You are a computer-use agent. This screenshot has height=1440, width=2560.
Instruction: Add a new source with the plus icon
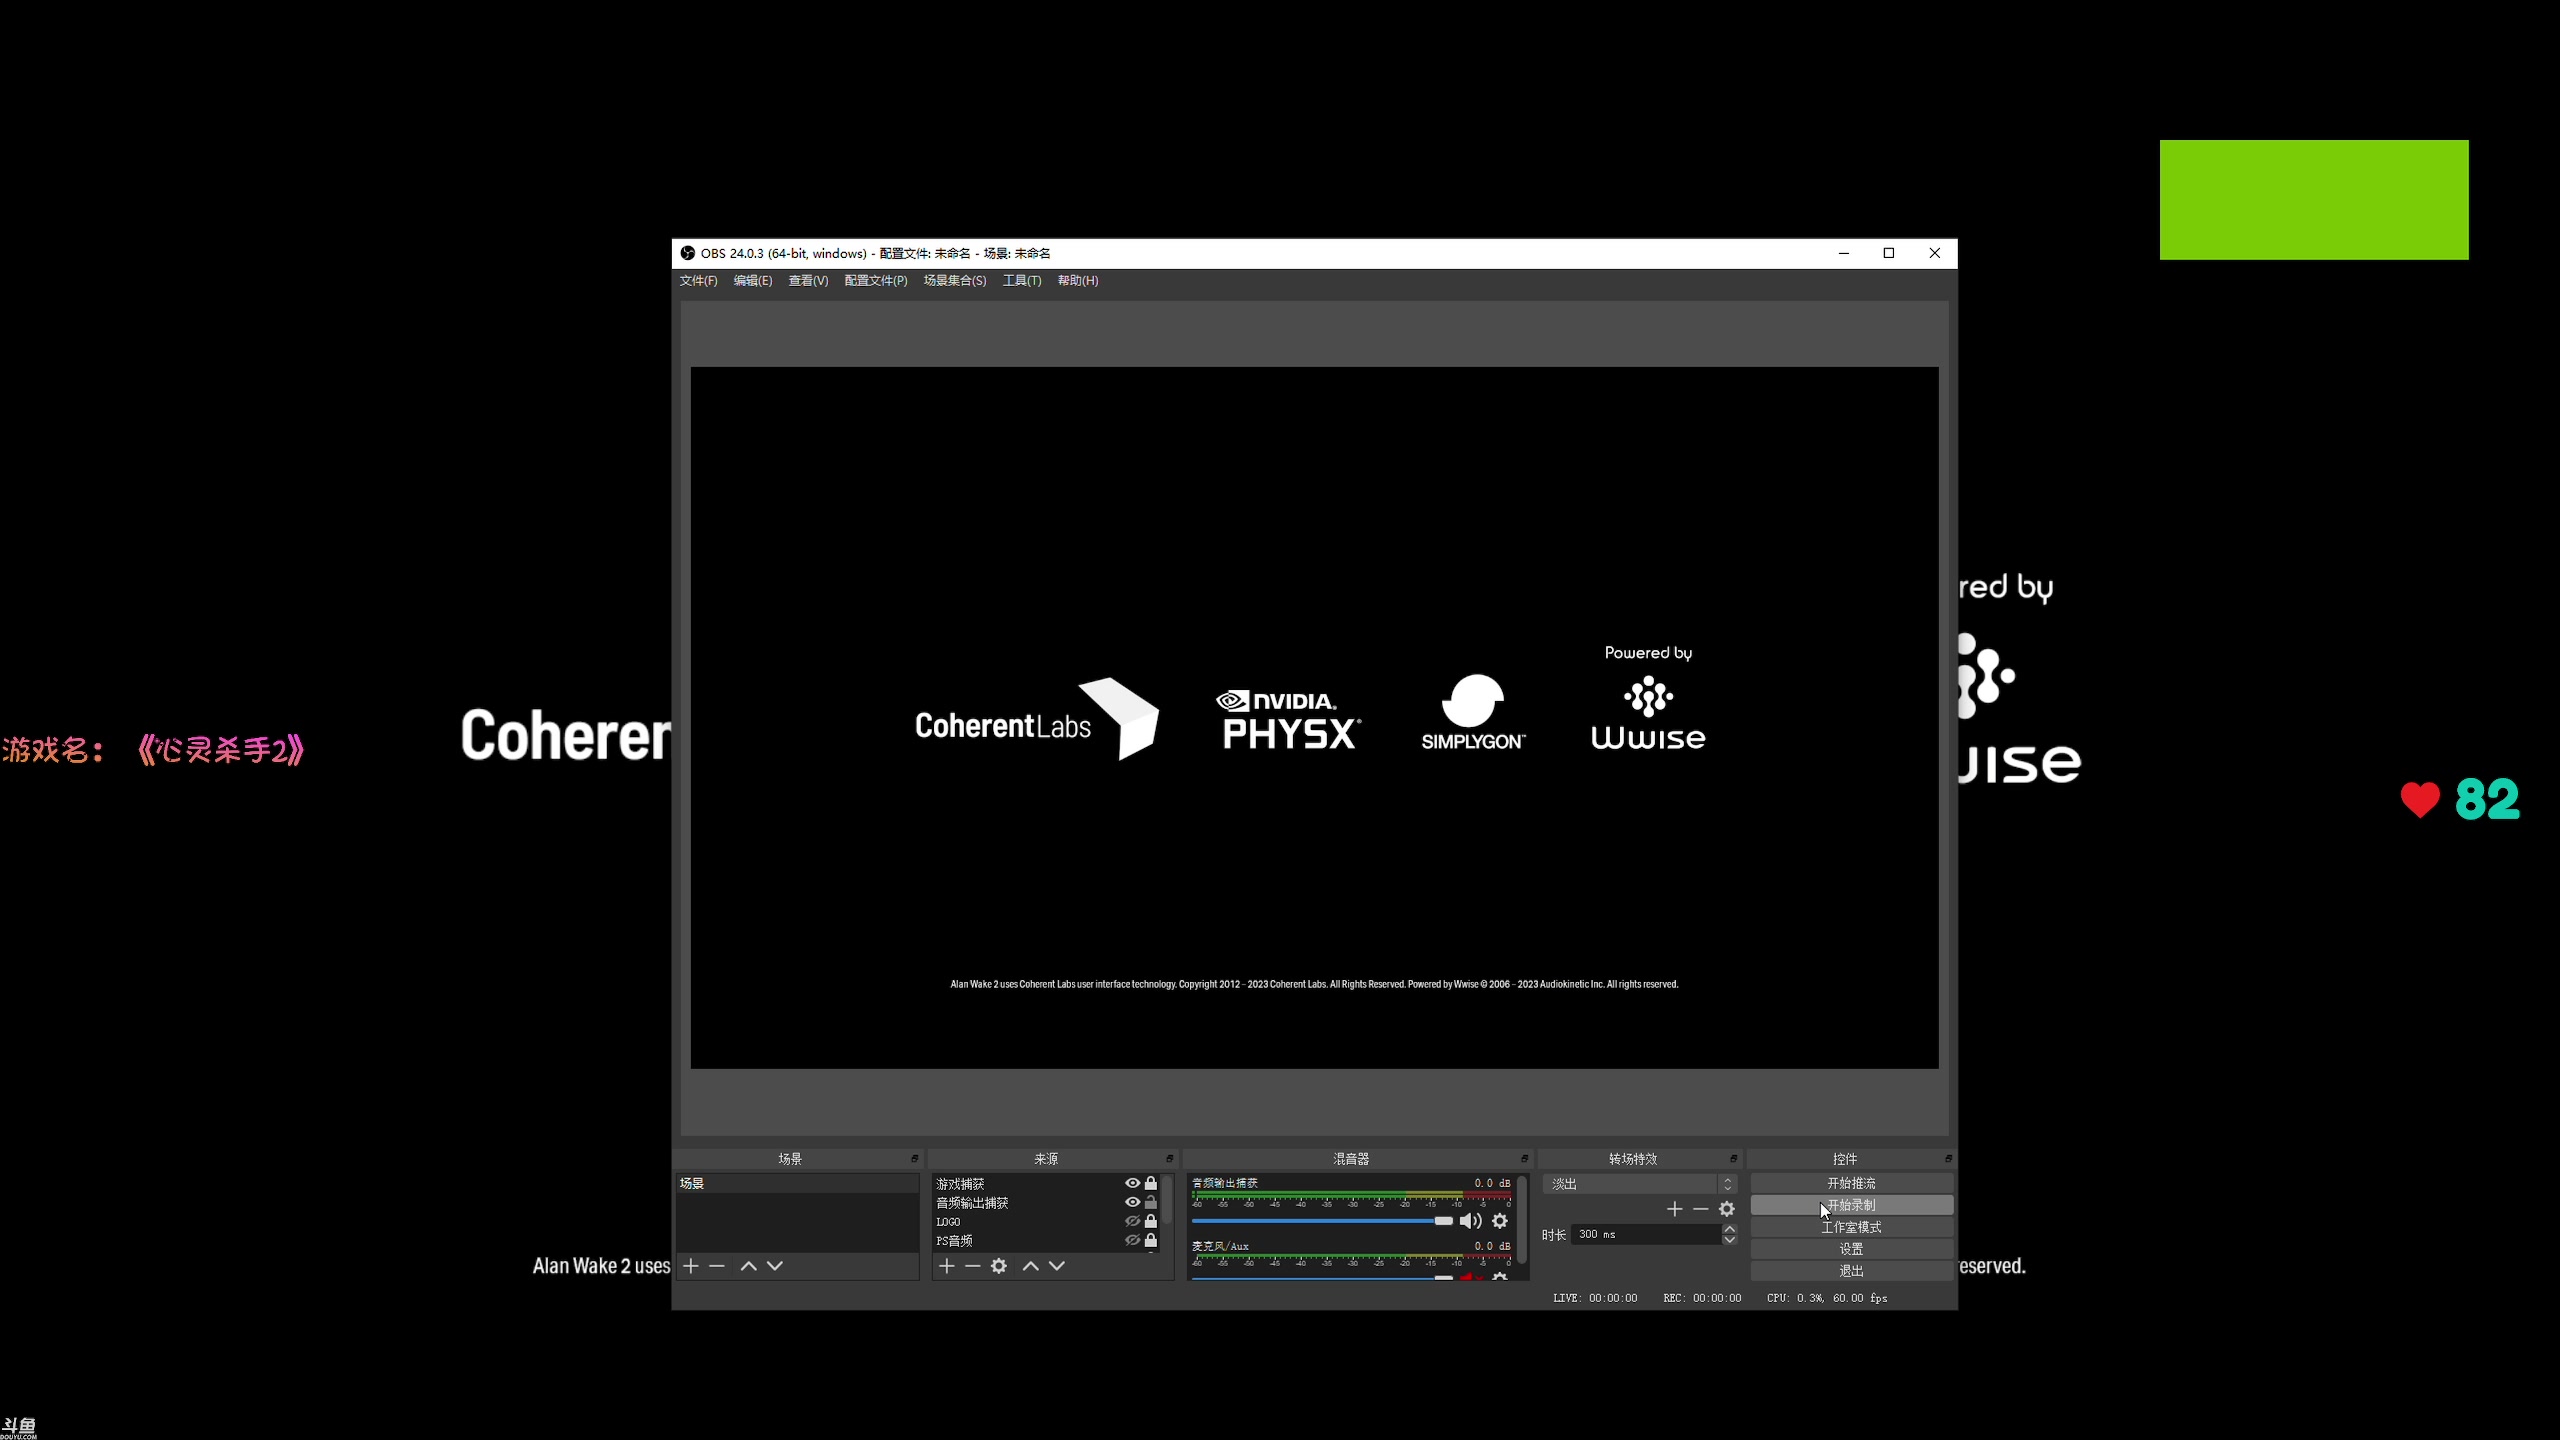[946, 1266]
